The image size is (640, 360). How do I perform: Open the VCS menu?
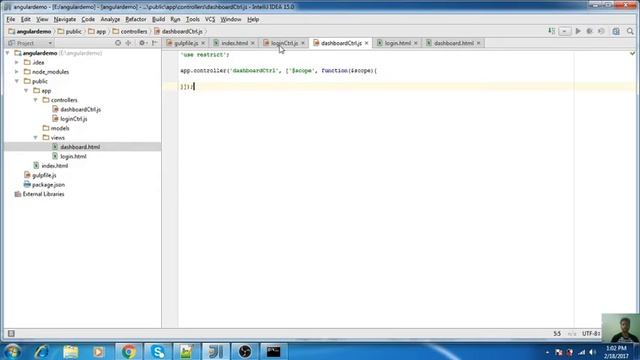point(210,19)
